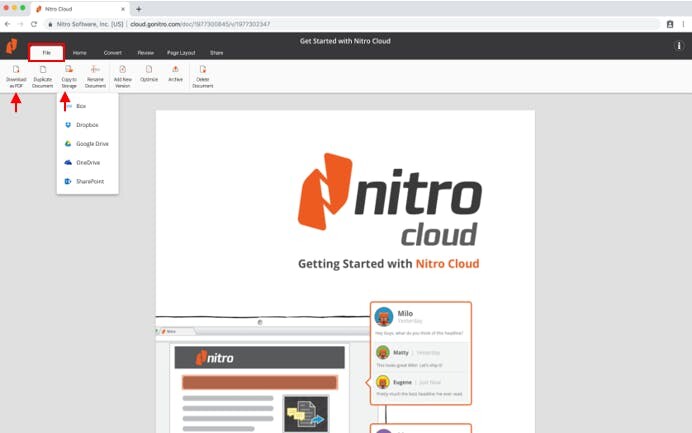Click the Delete Document icon
The image size is (692, 433).
pos(202,70)
